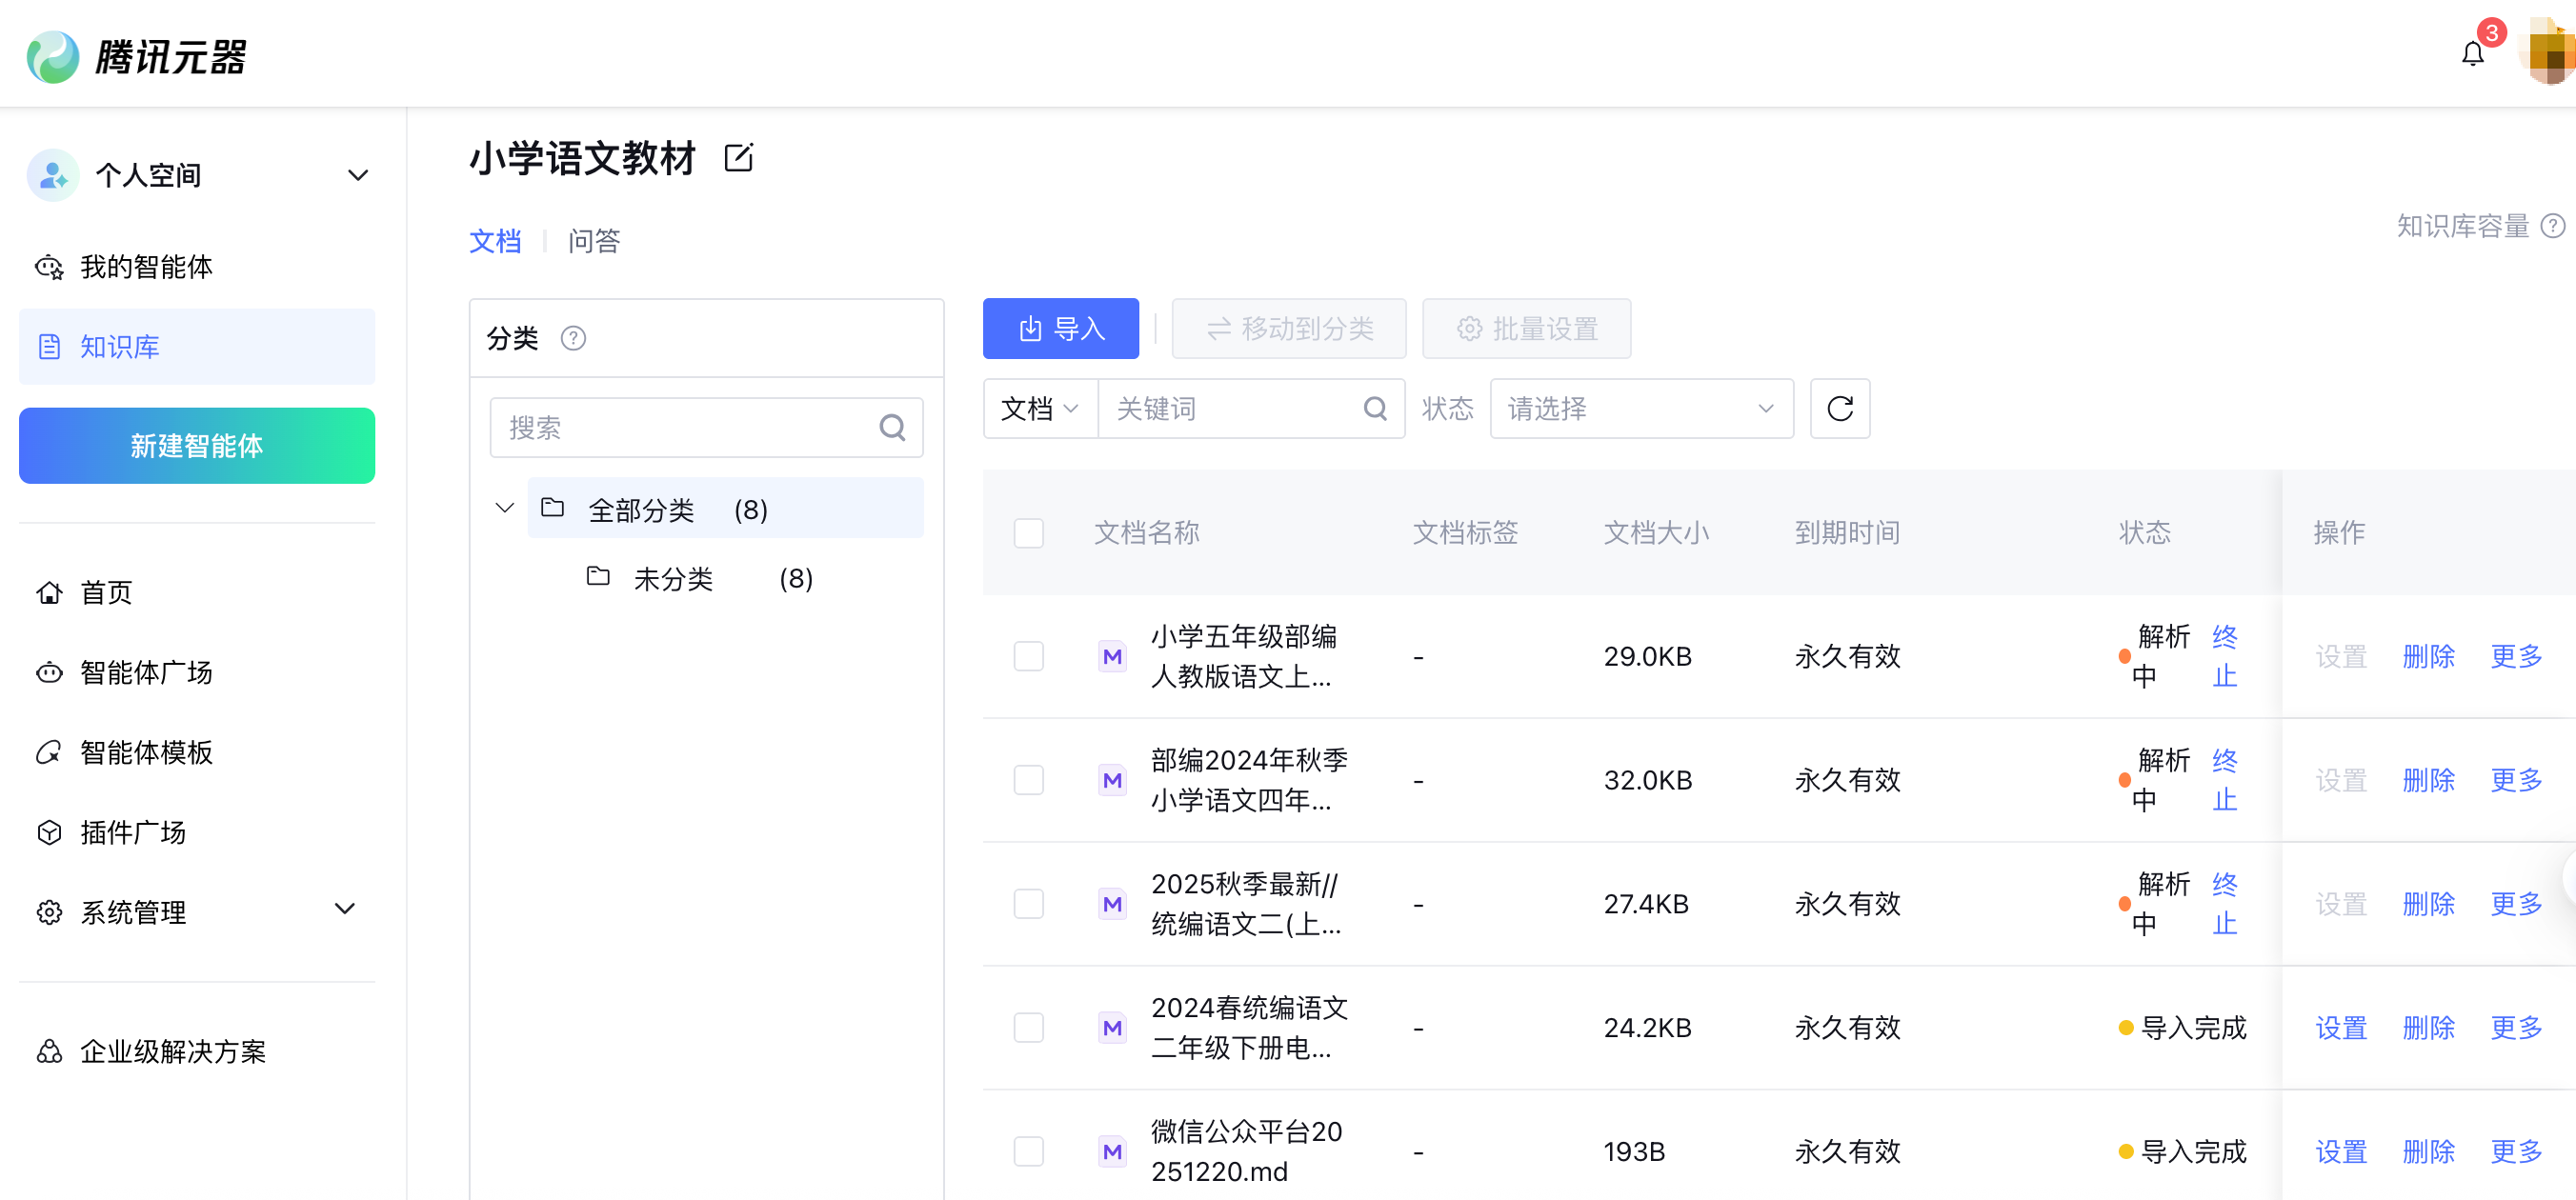Collapse the 全部分类 tree node
The image size is (2576, 1200).
point(505,508)
